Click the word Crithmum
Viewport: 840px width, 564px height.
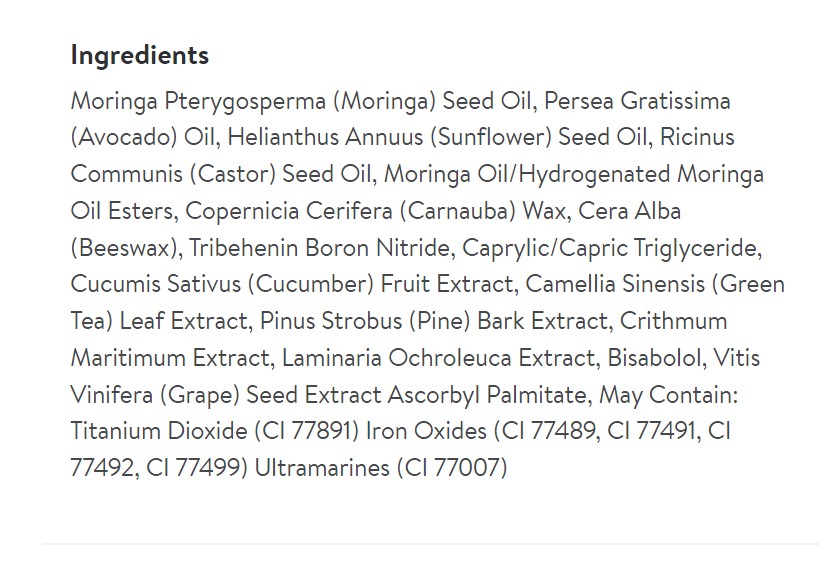tap(674, 321)
